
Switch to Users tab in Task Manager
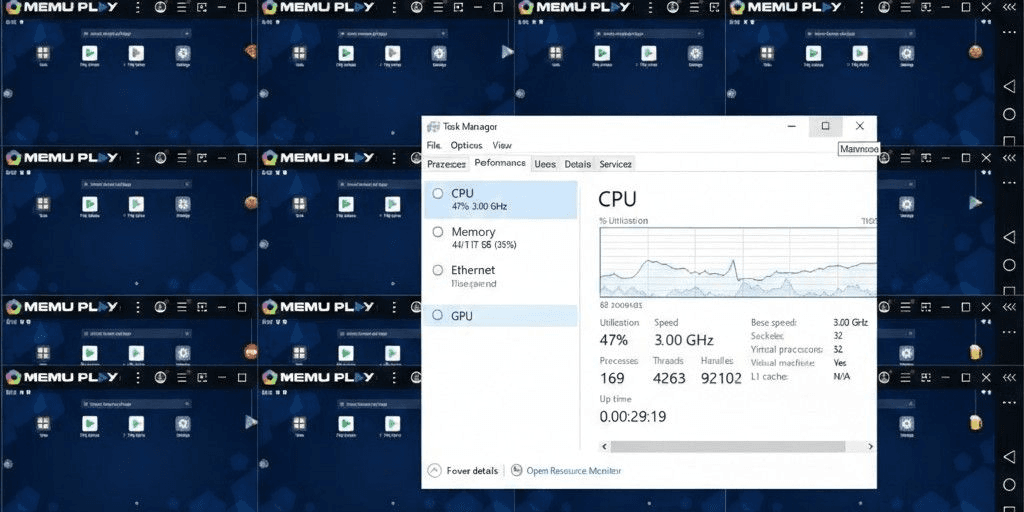545,164
